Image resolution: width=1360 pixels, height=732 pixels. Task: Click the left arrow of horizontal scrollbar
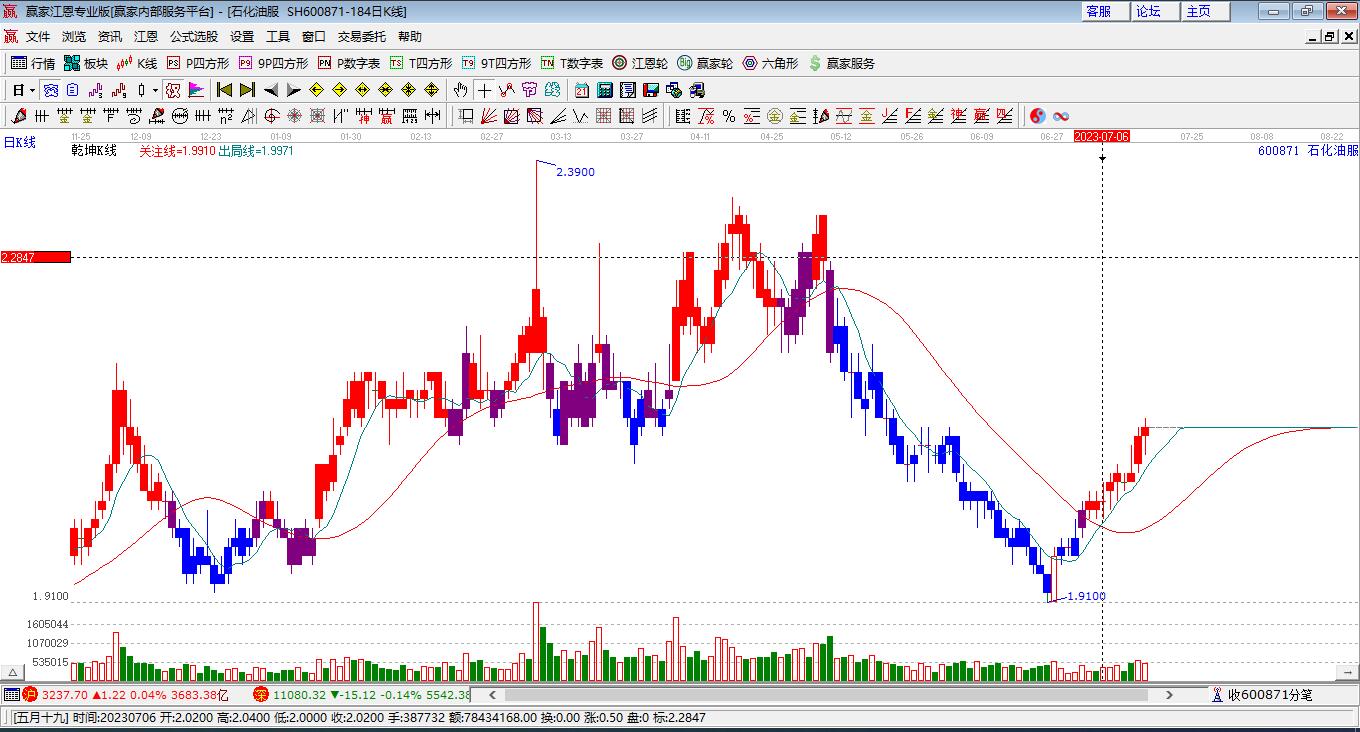[492, 695]
